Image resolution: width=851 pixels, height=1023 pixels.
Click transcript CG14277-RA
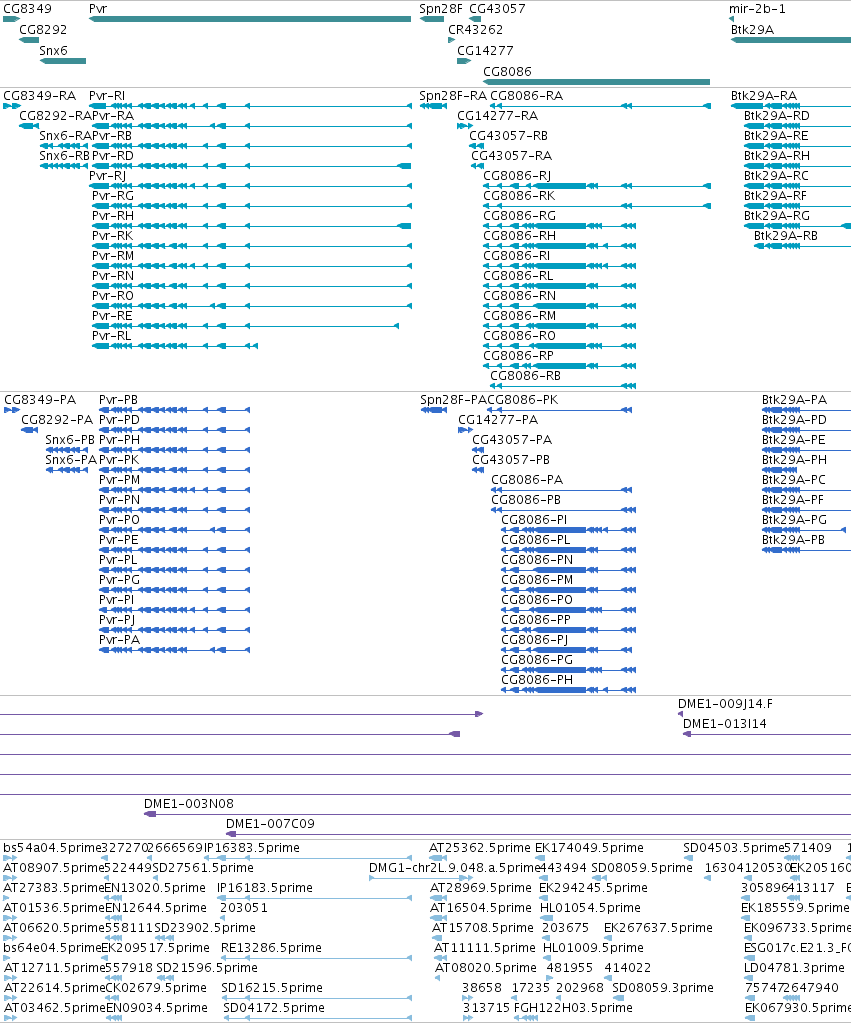tap(498, 116)
